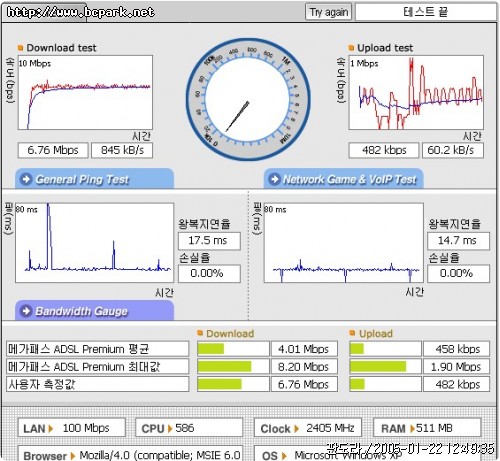
Task: Click the speedometer gauge needle
Action: (x=237, y=116)
